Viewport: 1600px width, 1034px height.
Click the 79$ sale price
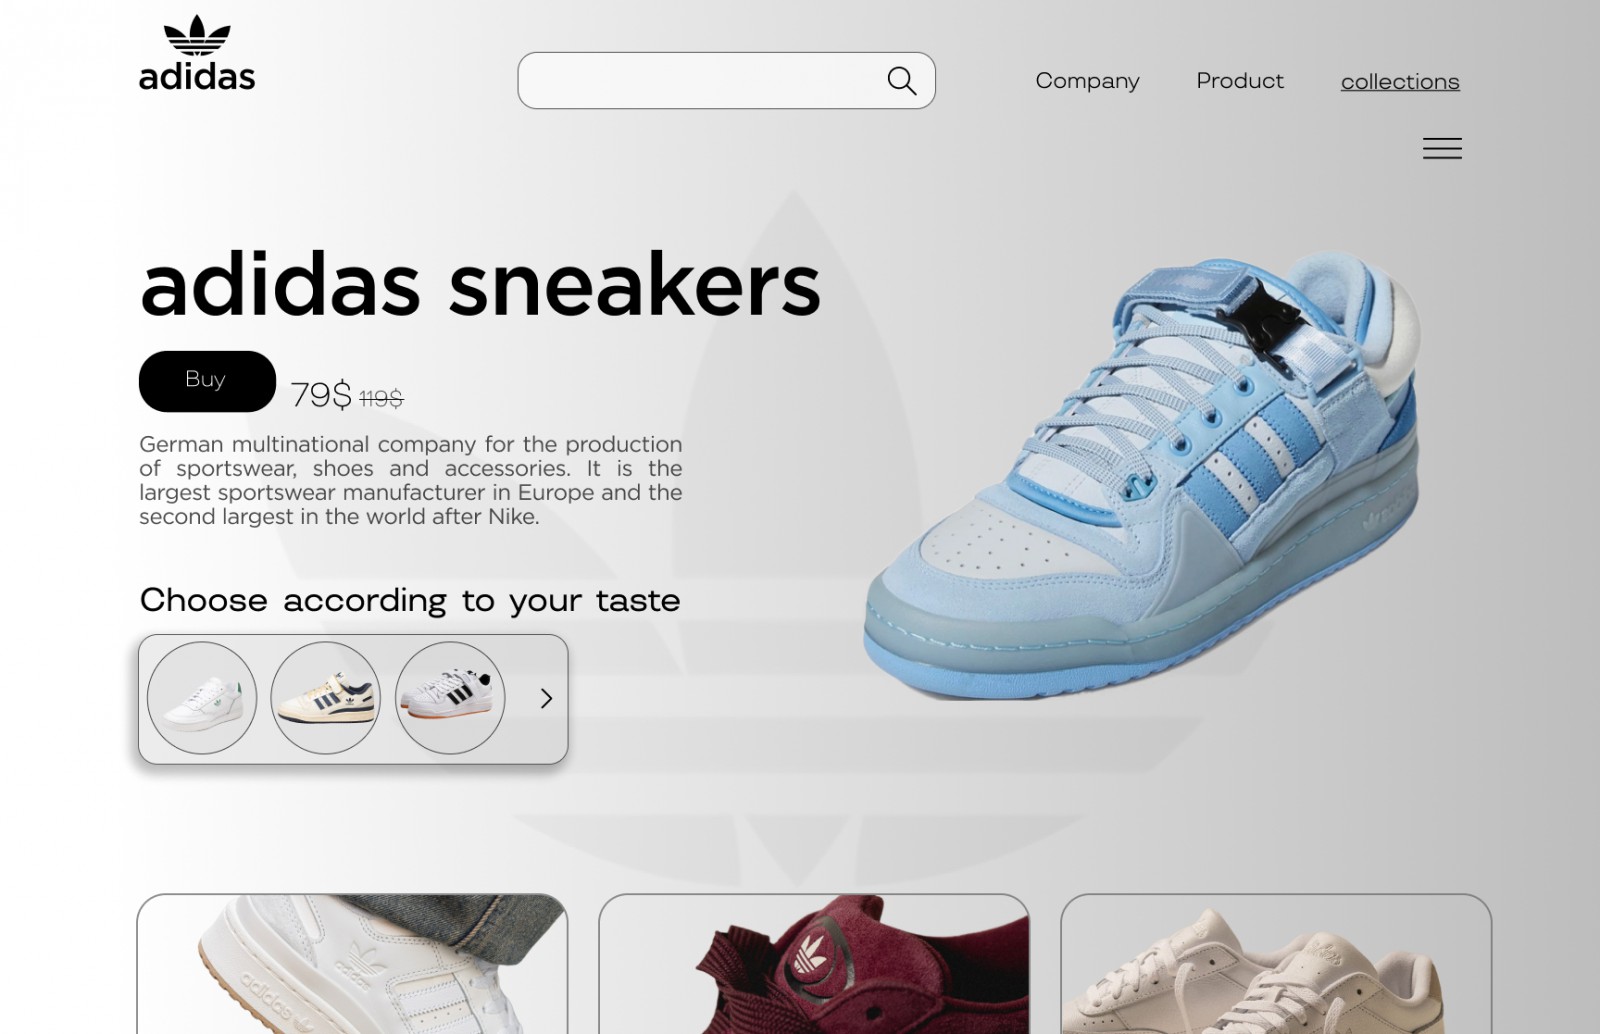pos(321,395)
